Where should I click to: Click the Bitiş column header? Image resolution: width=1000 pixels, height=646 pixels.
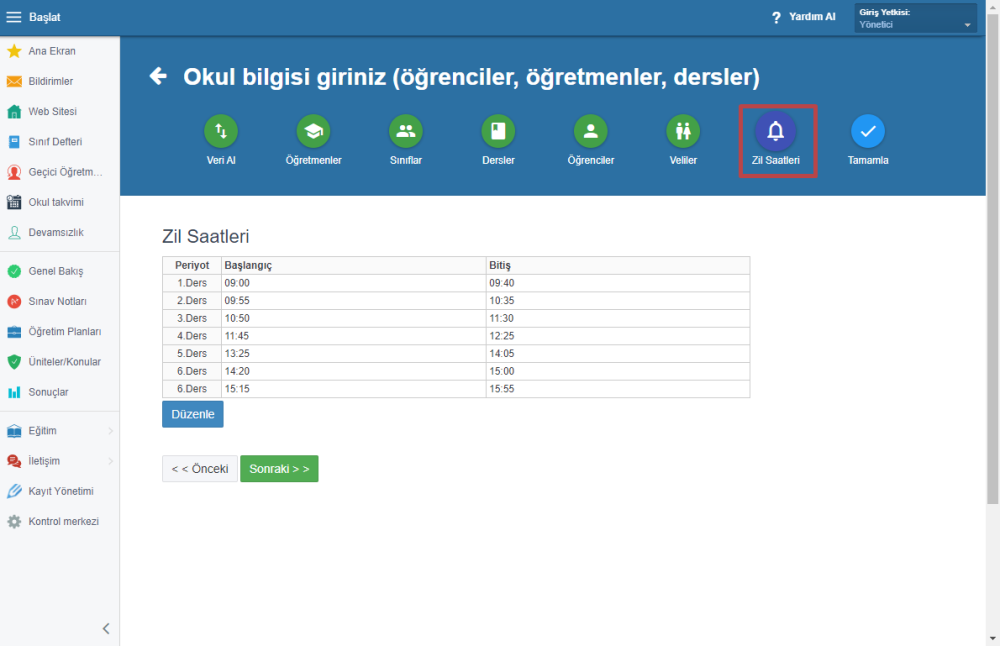click(618, 265)
